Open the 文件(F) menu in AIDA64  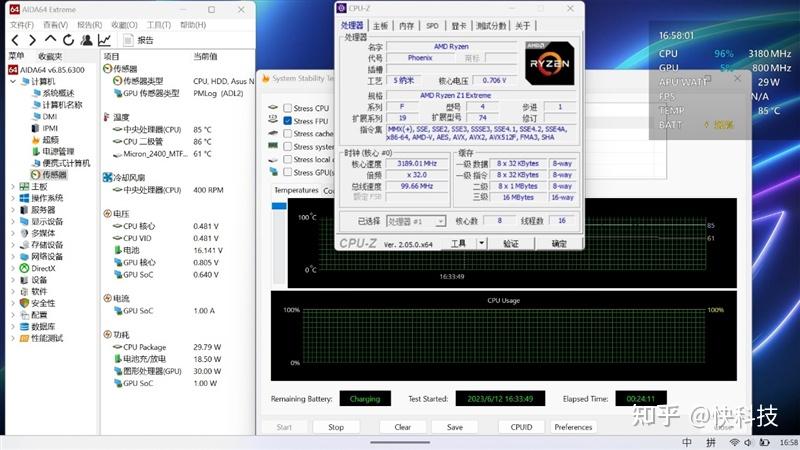point(22,25)
